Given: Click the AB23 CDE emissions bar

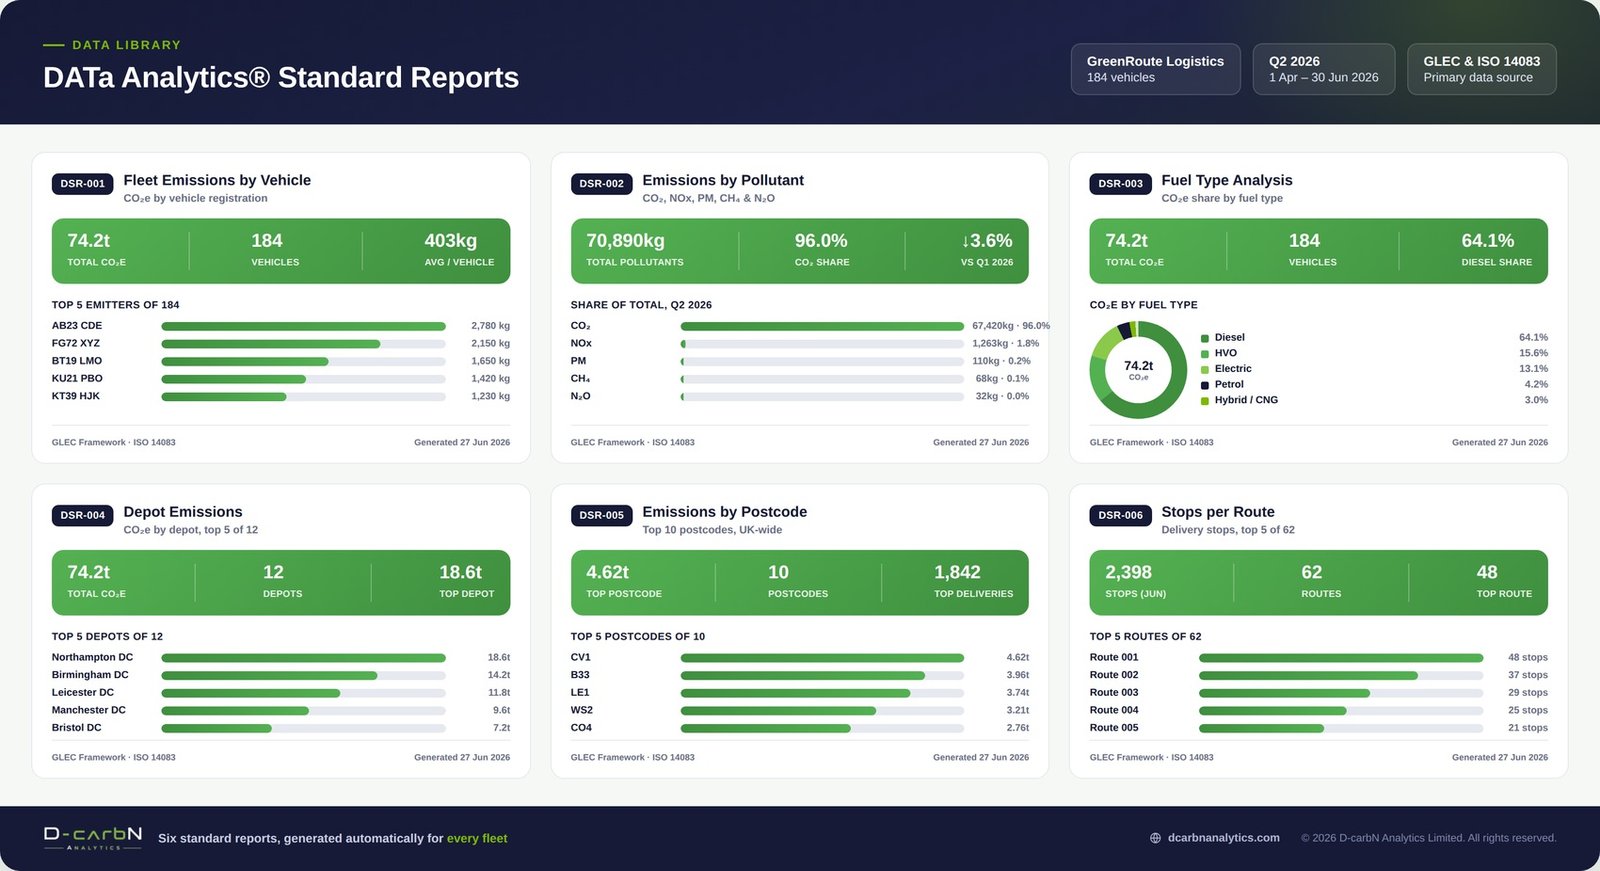Looking at the screenshot, I should [x=303, y=326].
